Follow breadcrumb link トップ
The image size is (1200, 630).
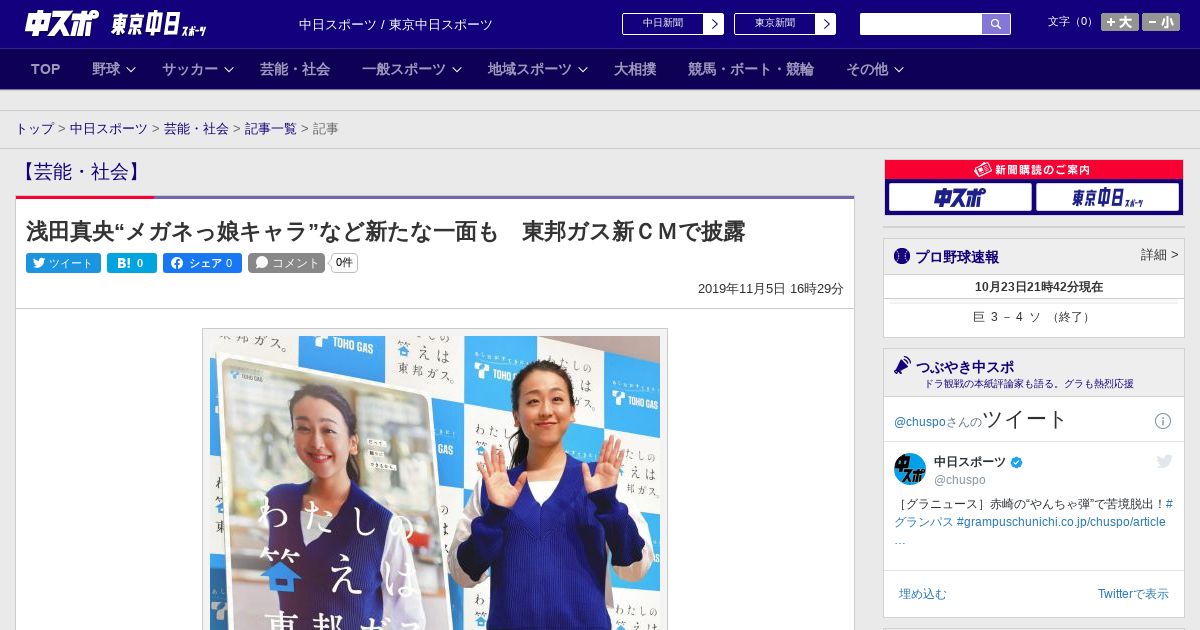tap(35, 129)
